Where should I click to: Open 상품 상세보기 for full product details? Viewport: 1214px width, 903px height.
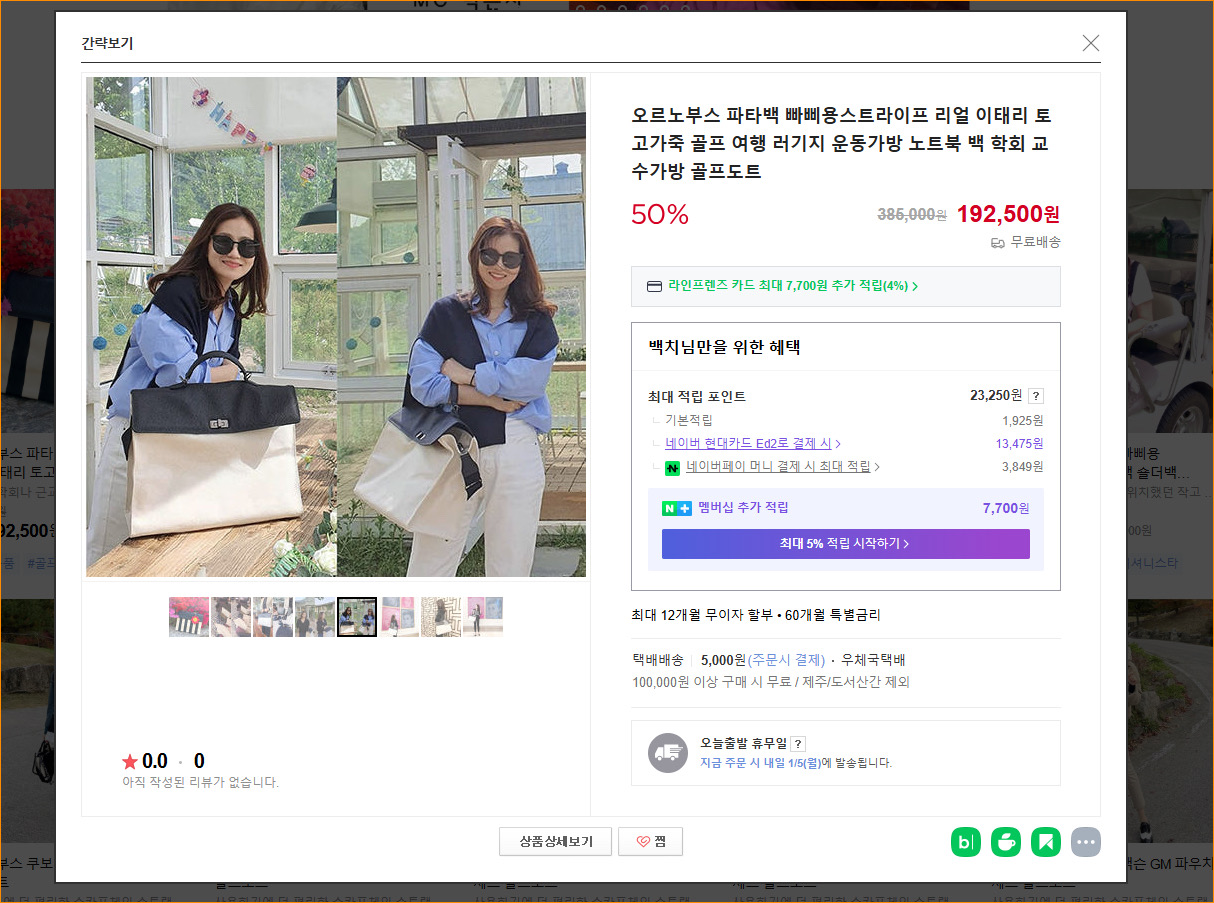556,841
